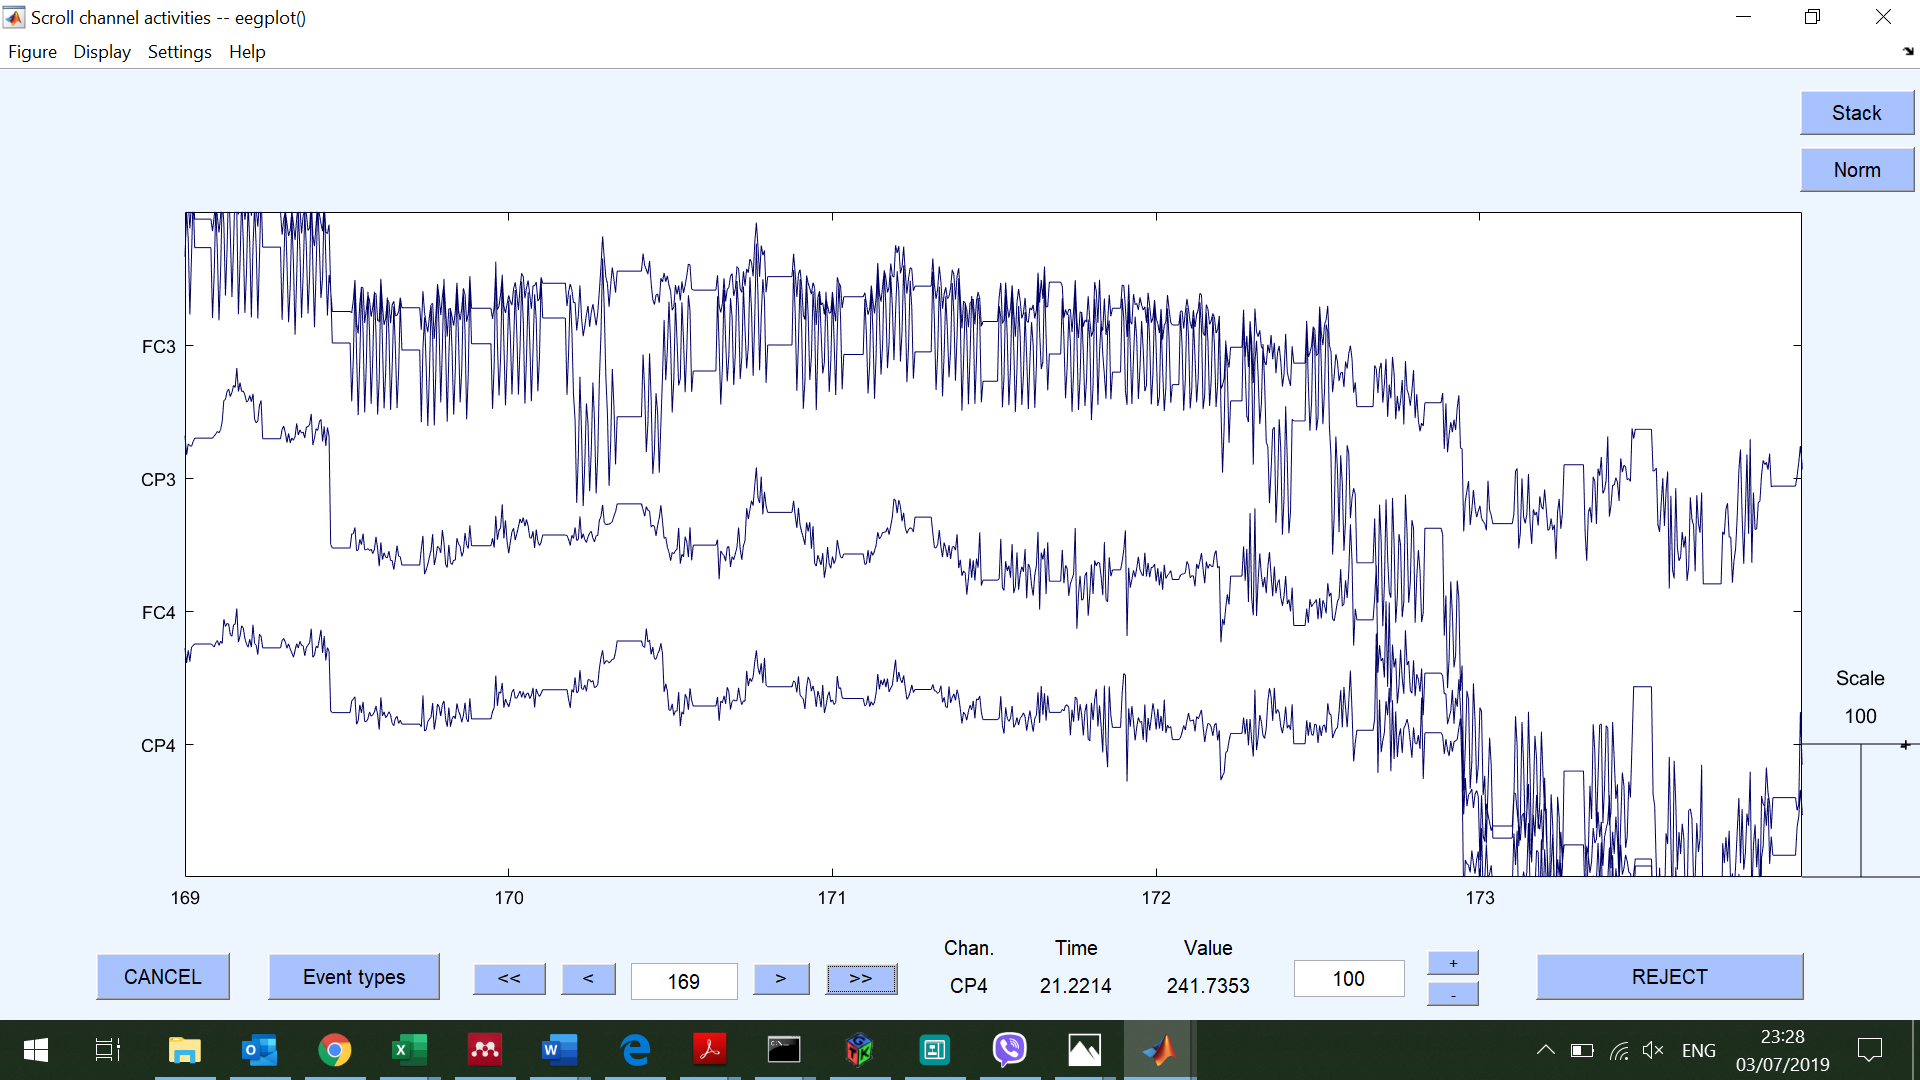Select the CP3 channel label
Screen dimensions: 1920x1080
click(158, 480)
